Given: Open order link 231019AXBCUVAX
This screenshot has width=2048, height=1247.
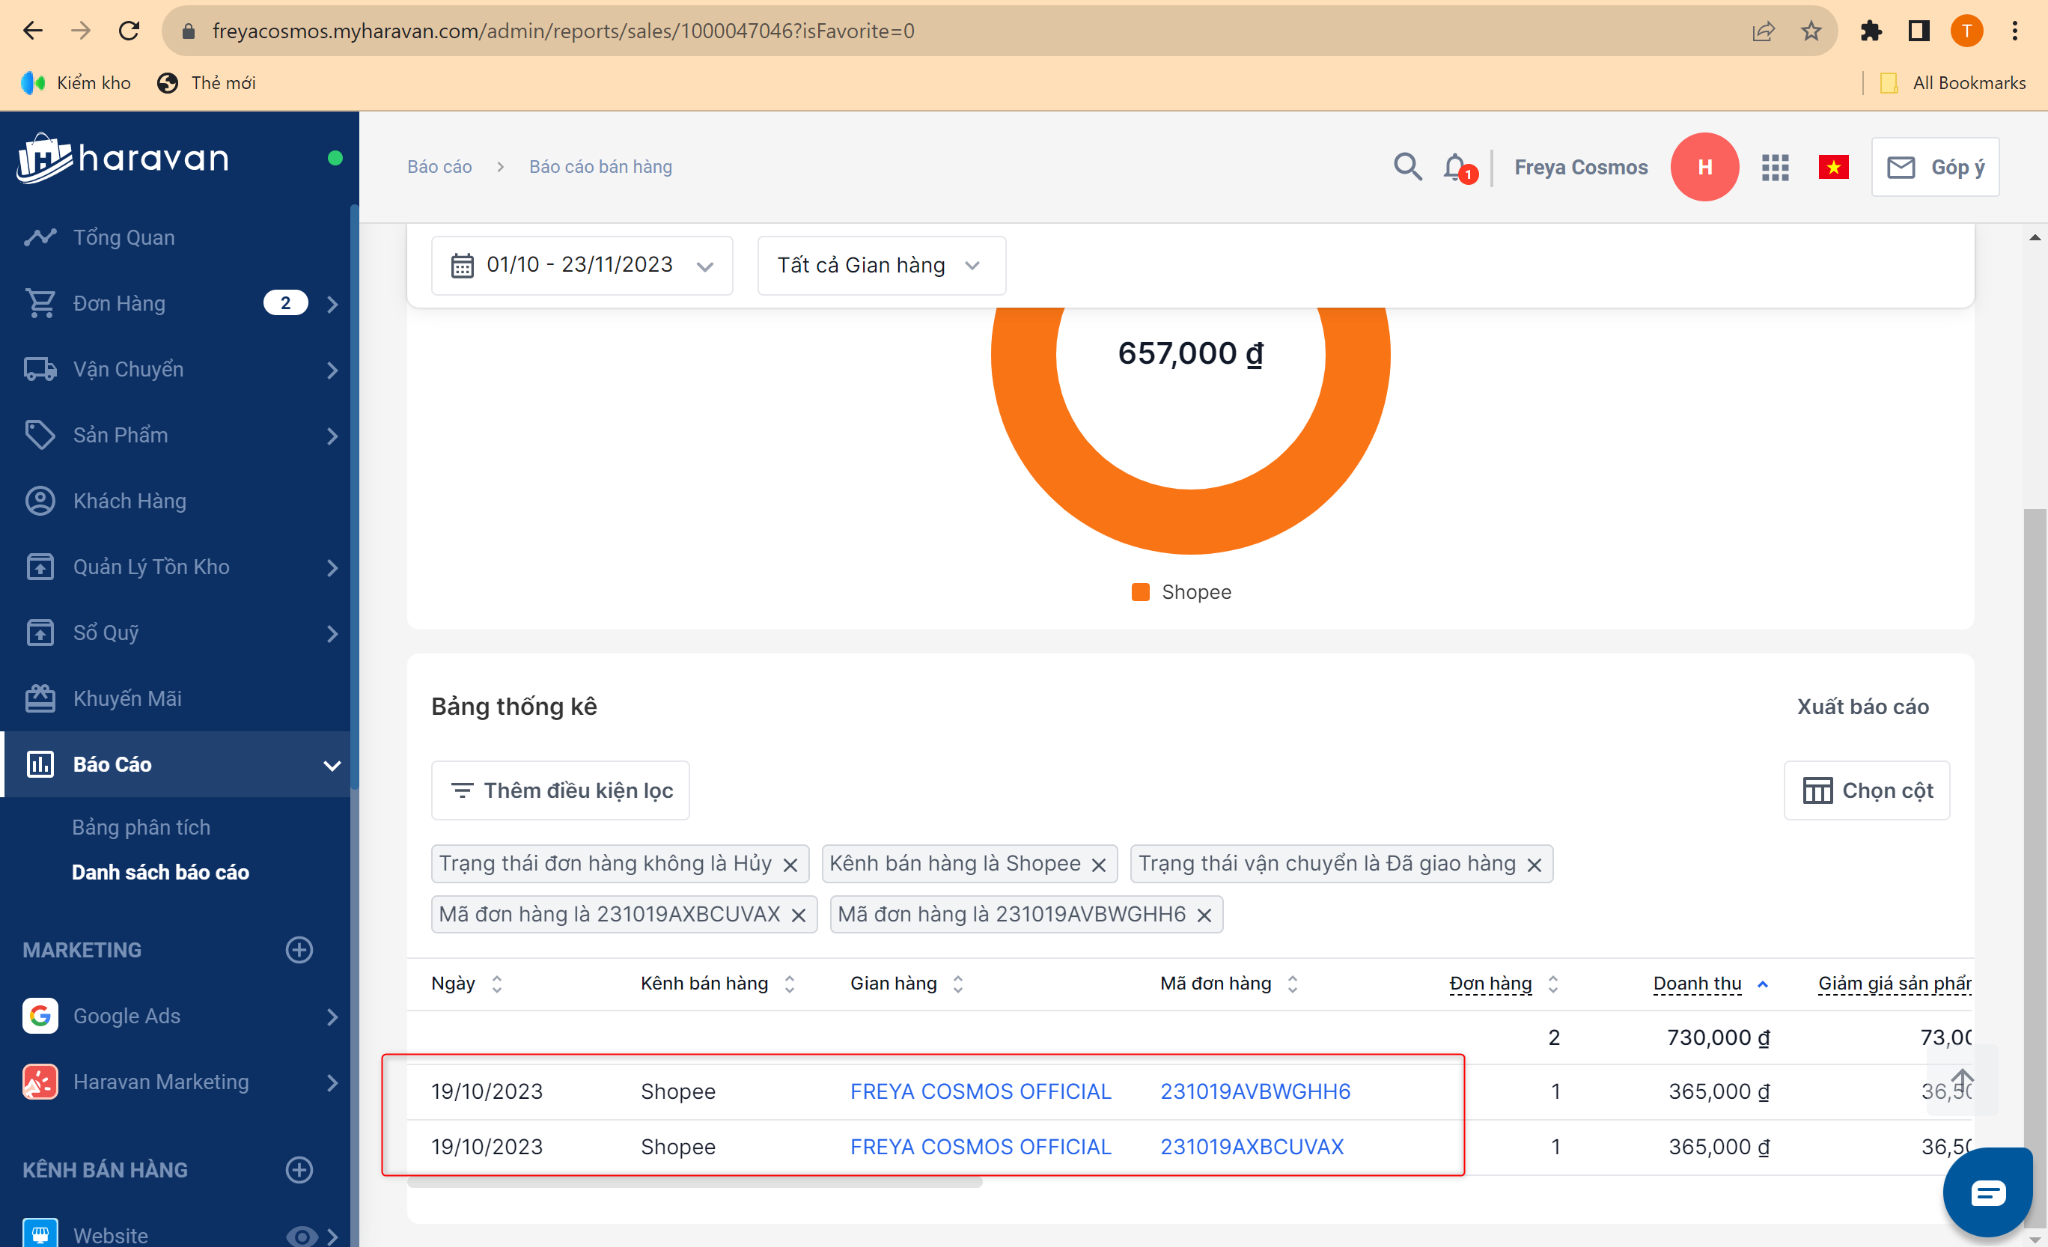Looking at the screenshot, I should (1252, 1147).
